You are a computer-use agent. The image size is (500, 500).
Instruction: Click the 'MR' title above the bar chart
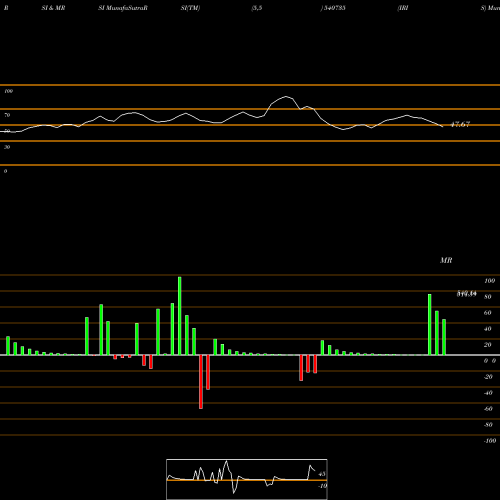click(x=446, y=260)
